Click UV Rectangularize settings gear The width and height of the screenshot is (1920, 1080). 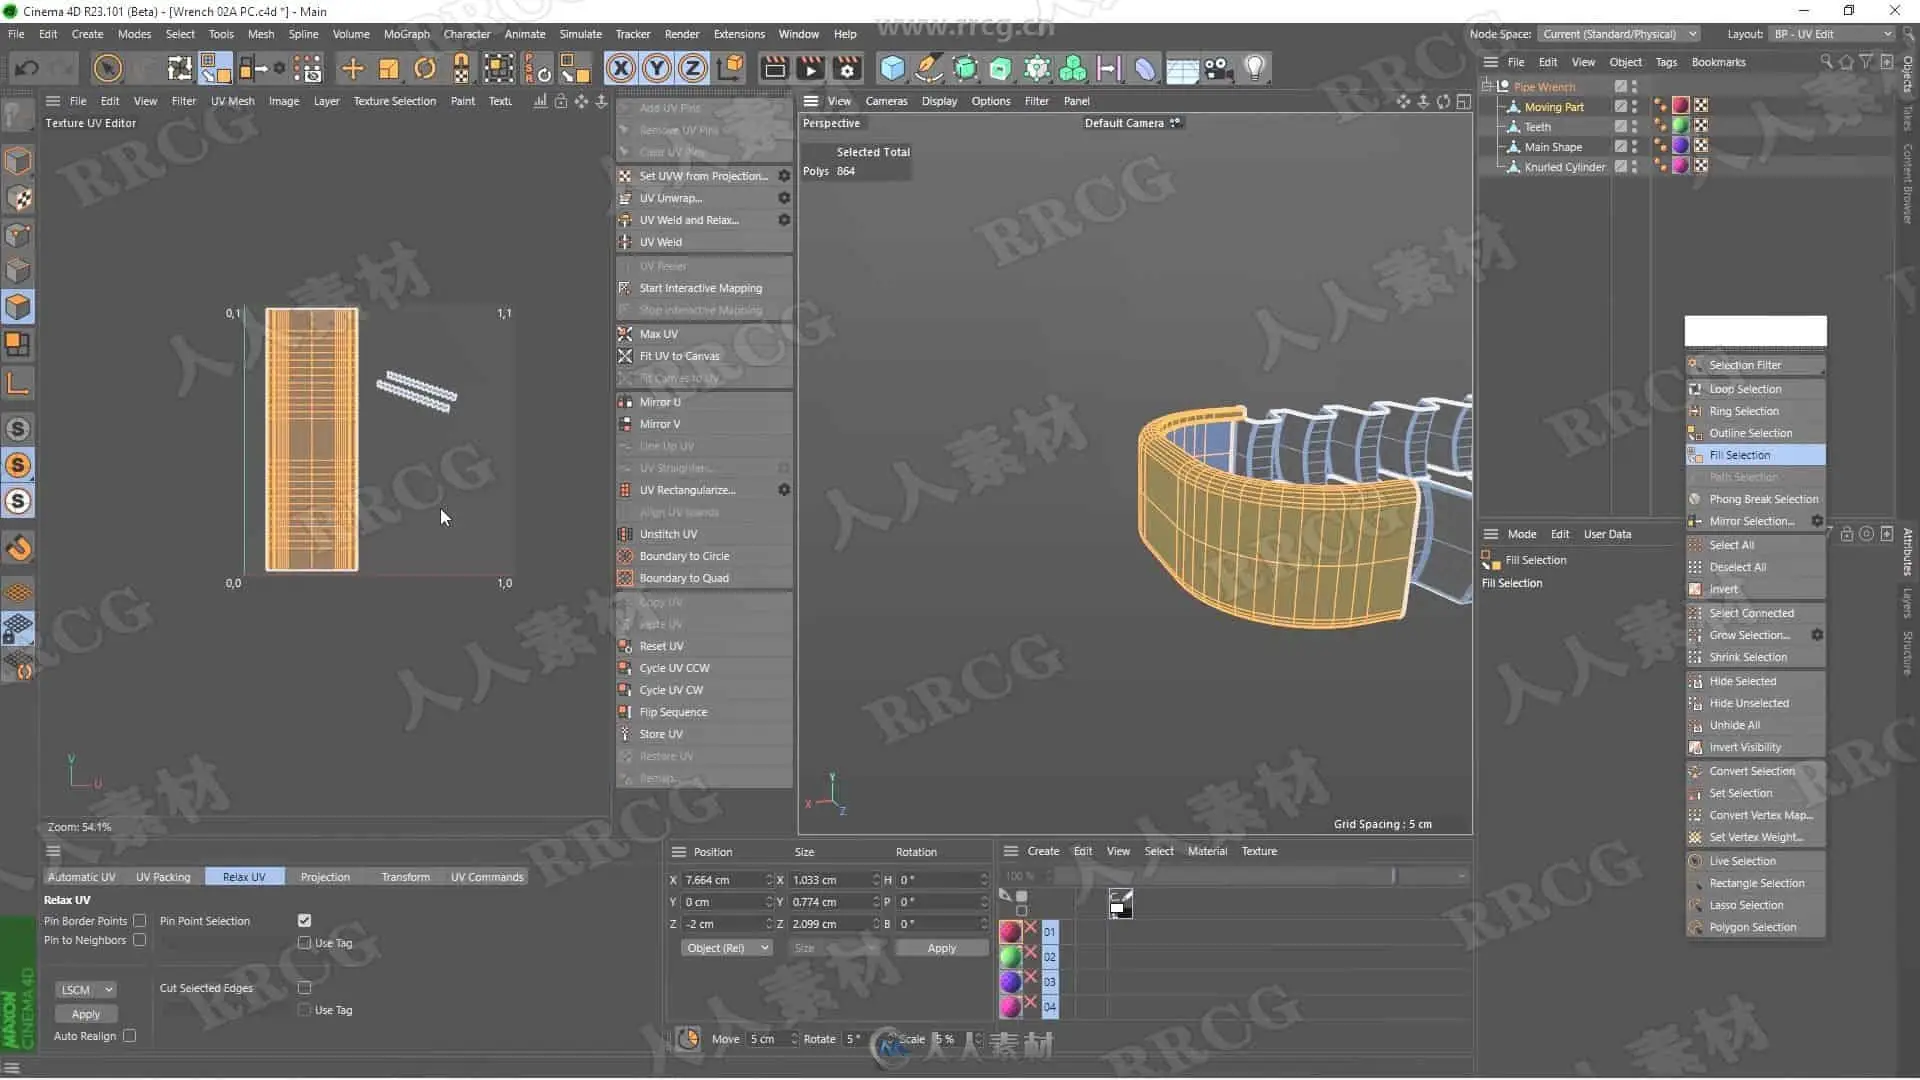784,490
